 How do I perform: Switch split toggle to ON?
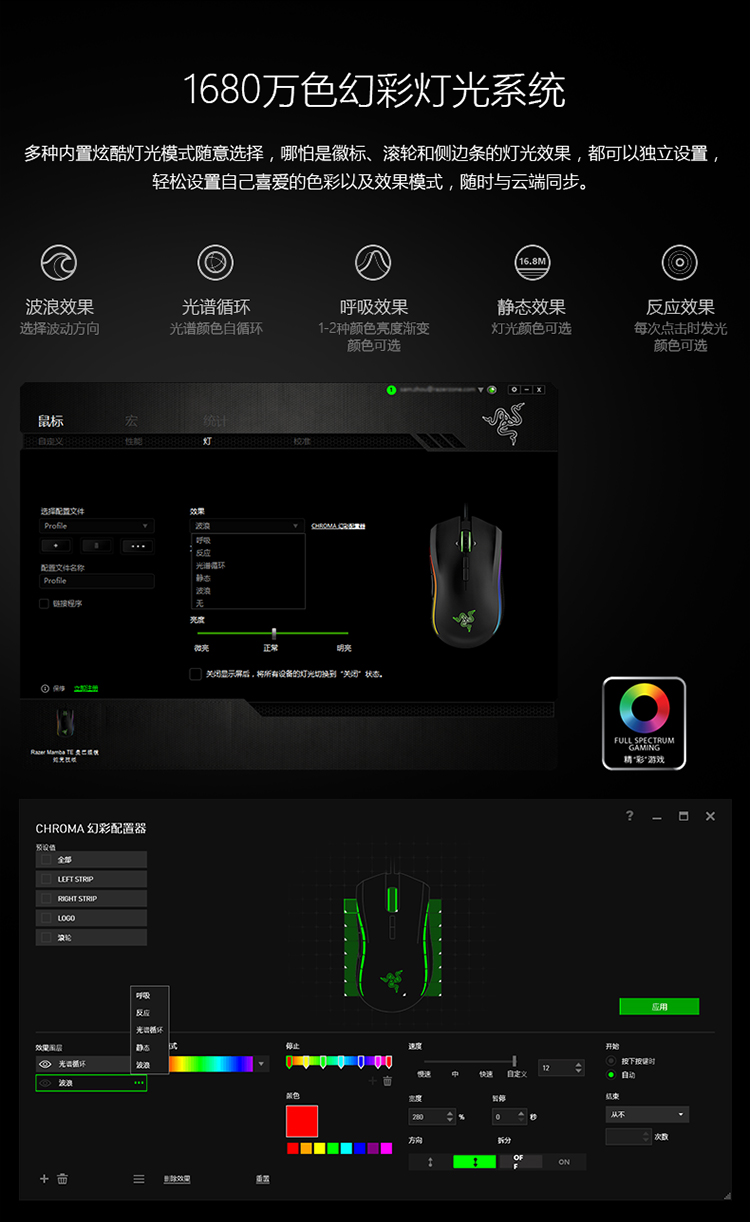point(564,1162)
